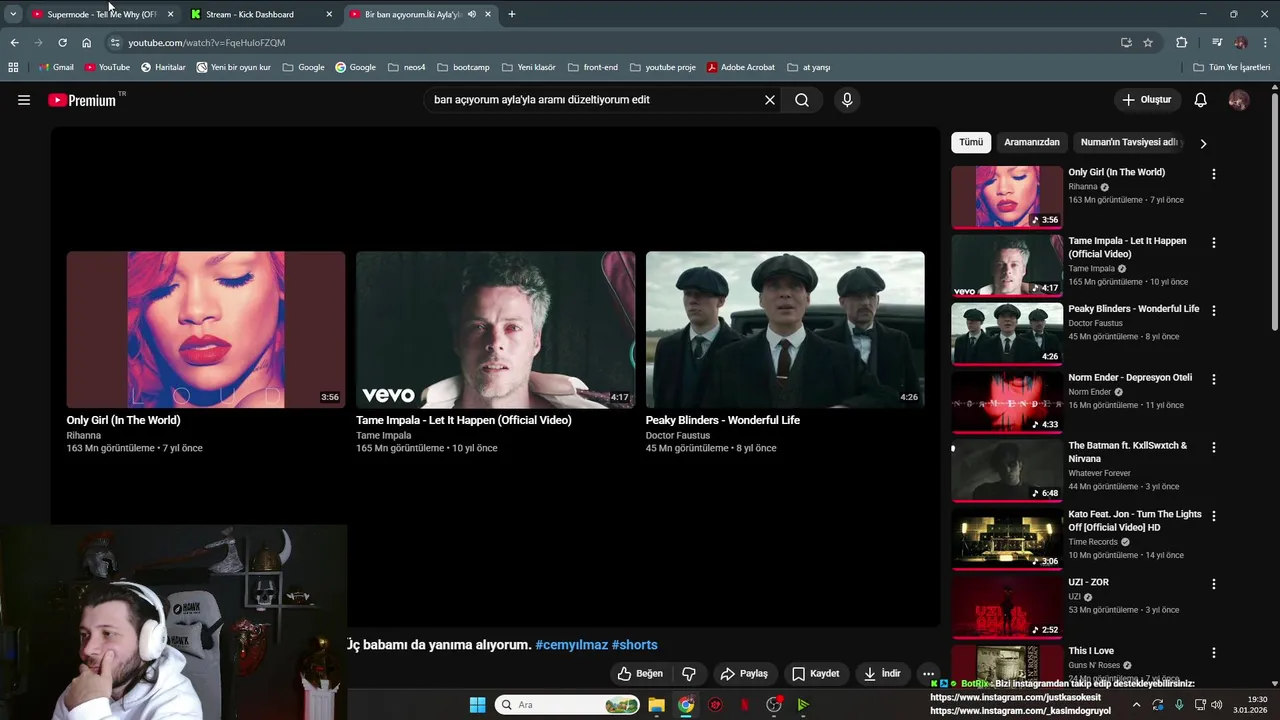Open options for Tame Impala sidebar video
1280x720 pixels.
[1214, 243]
